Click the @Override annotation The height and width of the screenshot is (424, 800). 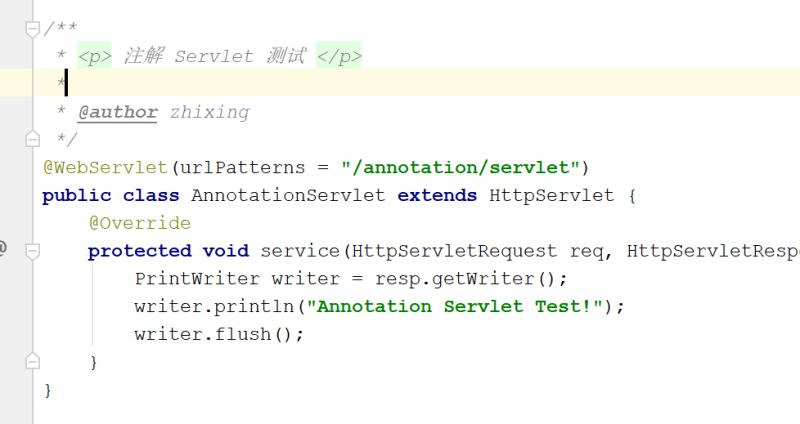[140, 223]
